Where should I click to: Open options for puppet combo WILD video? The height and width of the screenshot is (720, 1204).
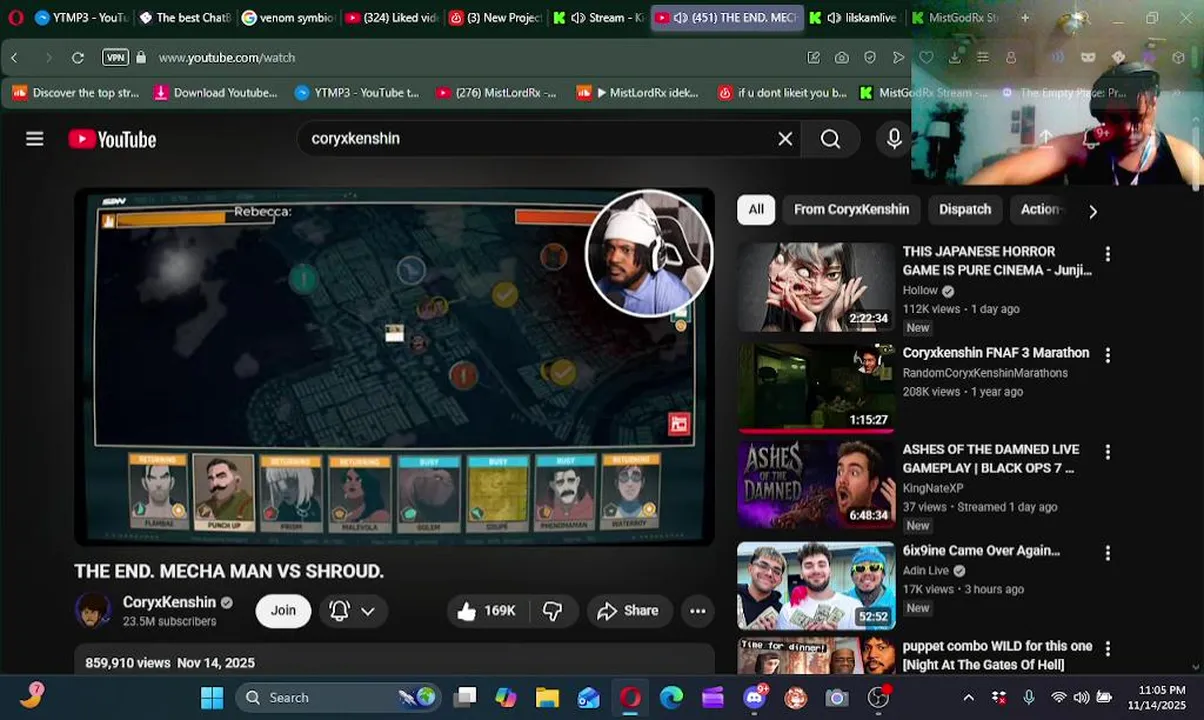tap(1107, 649)
